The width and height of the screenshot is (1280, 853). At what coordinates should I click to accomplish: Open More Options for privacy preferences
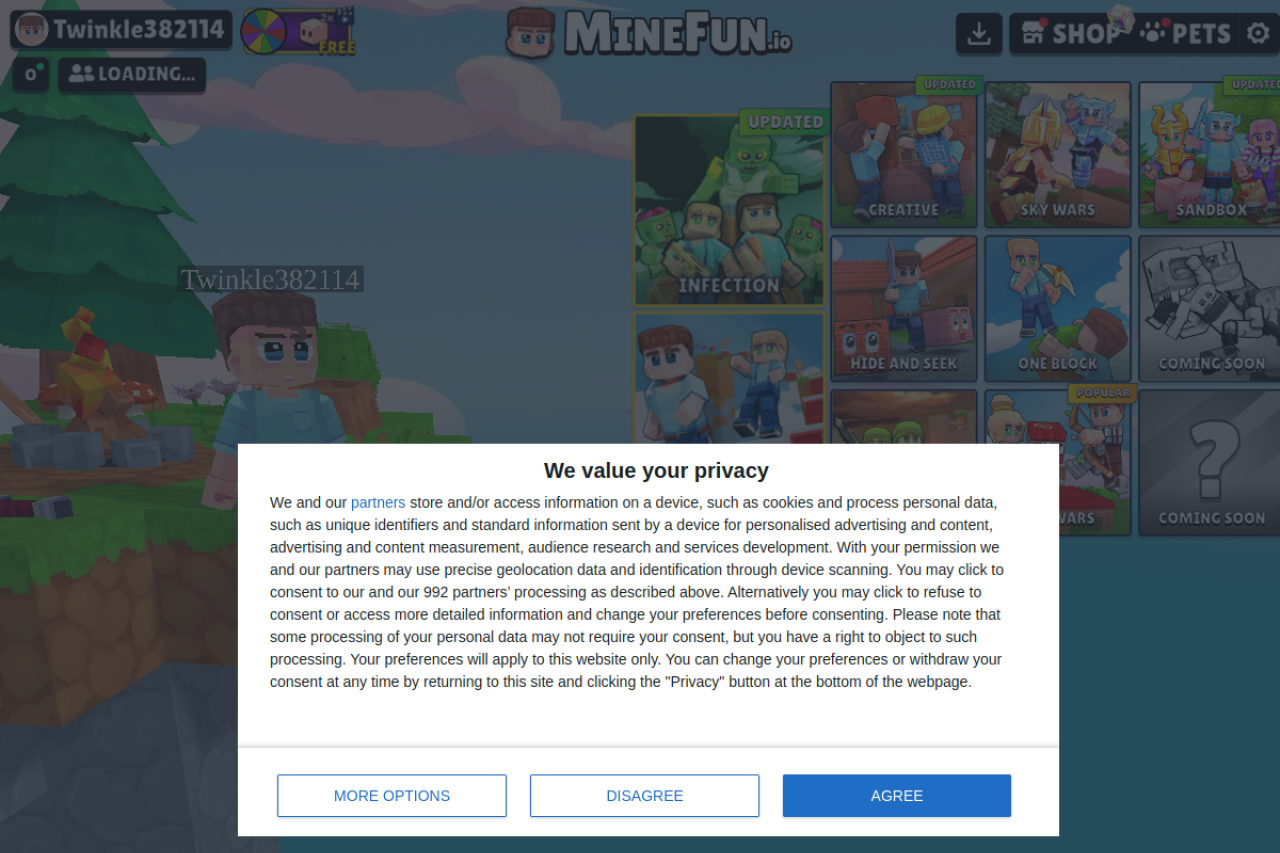tap(392, 796)
